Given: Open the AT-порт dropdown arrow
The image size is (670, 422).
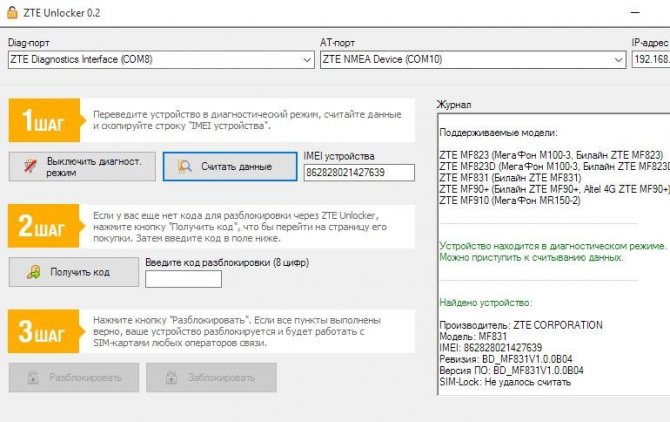Looking at the screenshot, I should click(x=618, y=60).
